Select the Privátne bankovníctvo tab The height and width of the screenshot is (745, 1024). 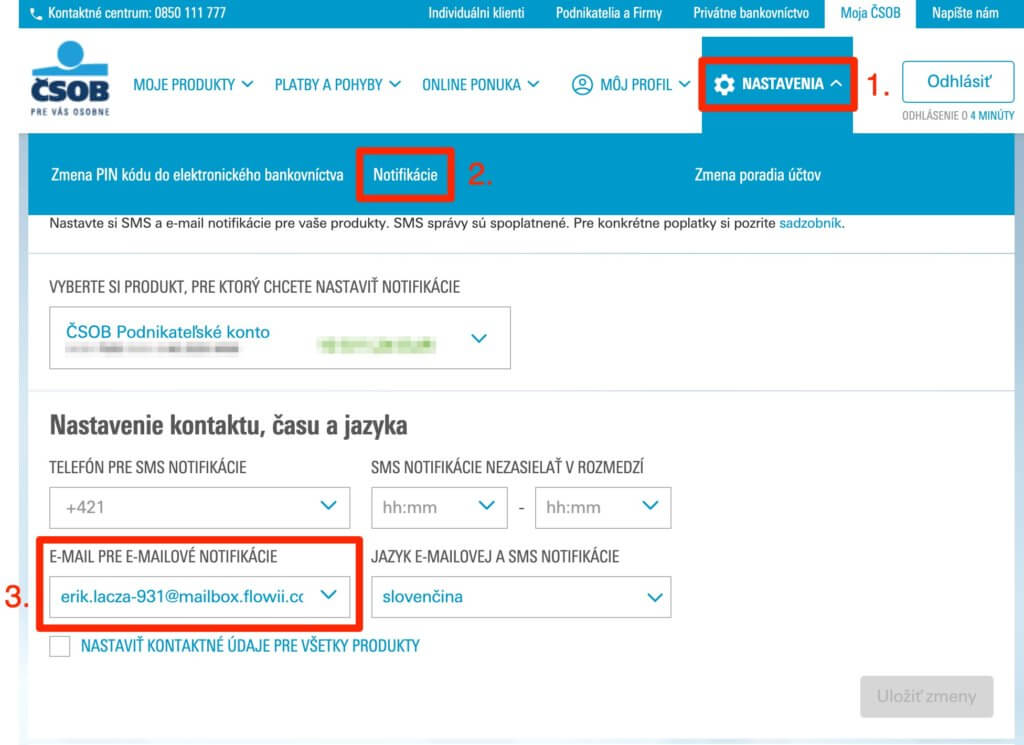click(751, 13)
